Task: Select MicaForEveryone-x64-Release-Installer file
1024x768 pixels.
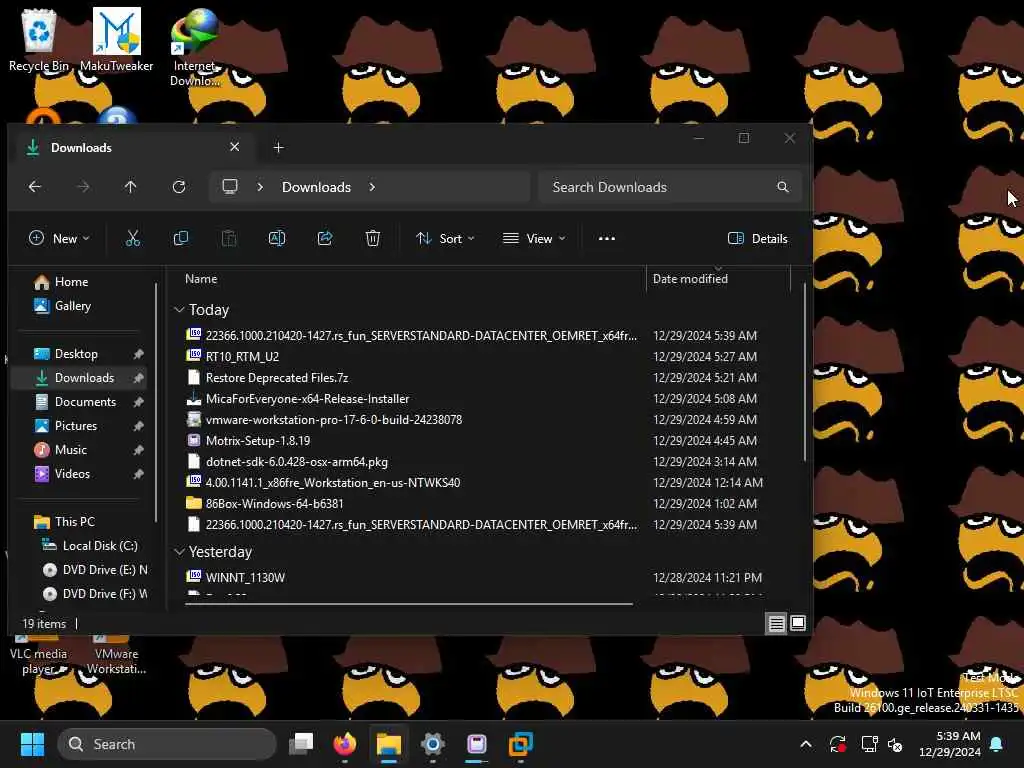Action: (x=308, y=398)
